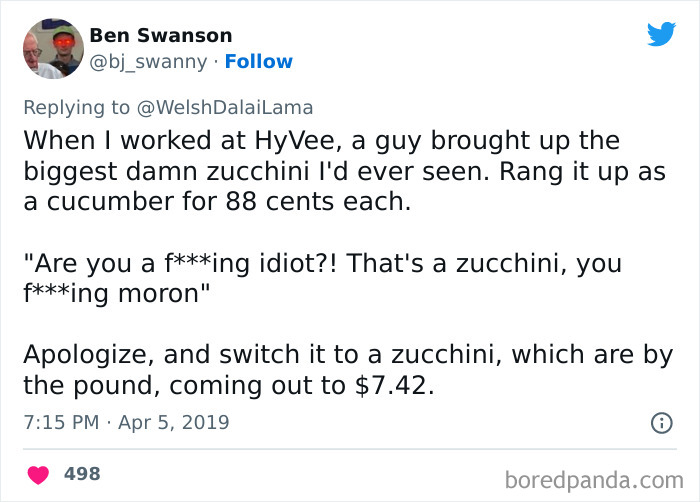
Task: Click the "Replying to" label
Action: [x=76, y=108]
